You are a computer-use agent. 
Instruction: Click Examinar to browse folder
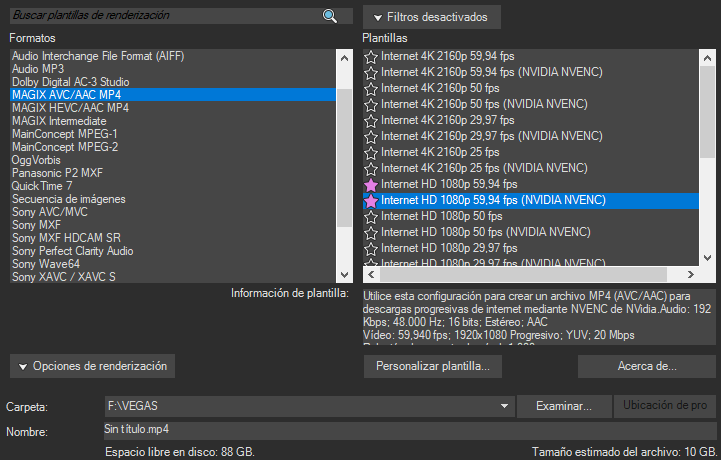564,406
